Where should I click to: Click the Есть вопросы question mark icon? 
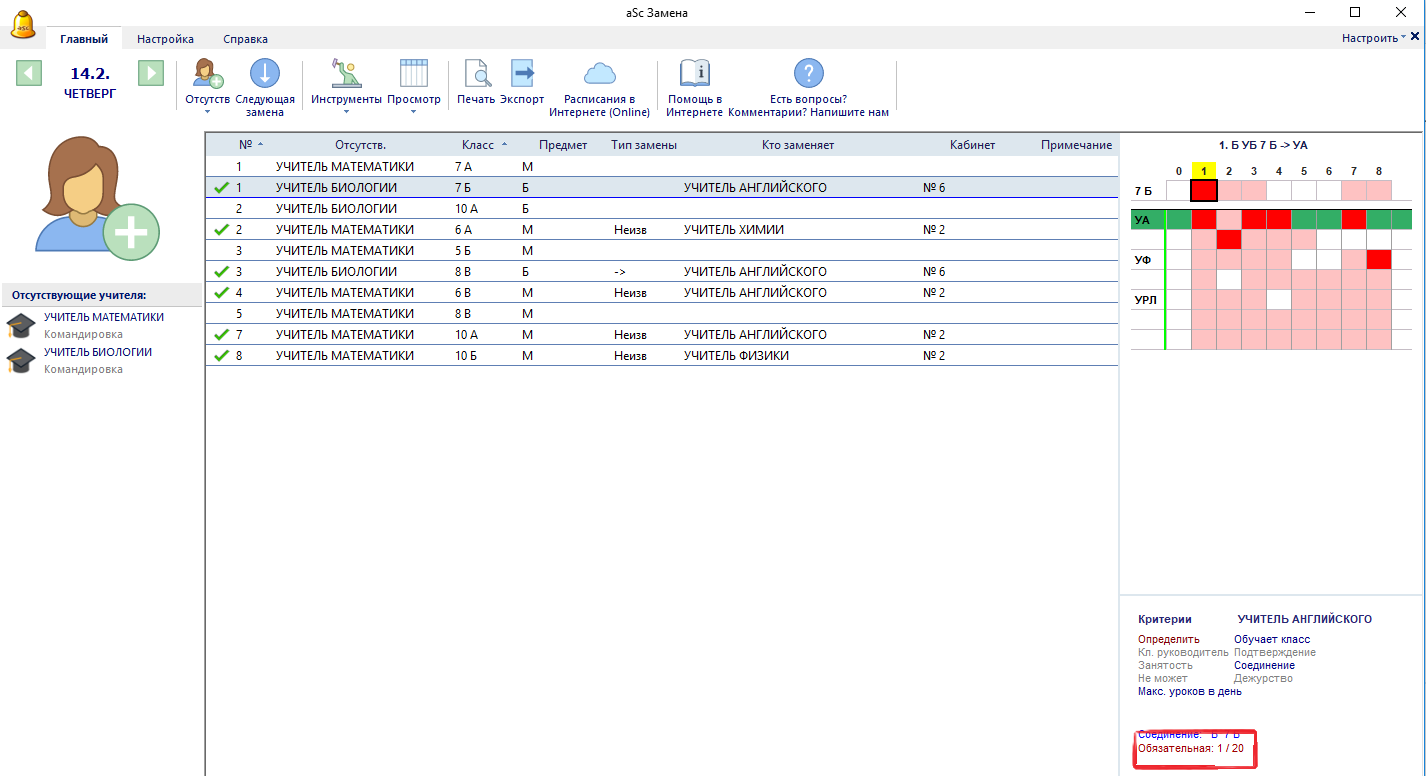pos(808,74)
